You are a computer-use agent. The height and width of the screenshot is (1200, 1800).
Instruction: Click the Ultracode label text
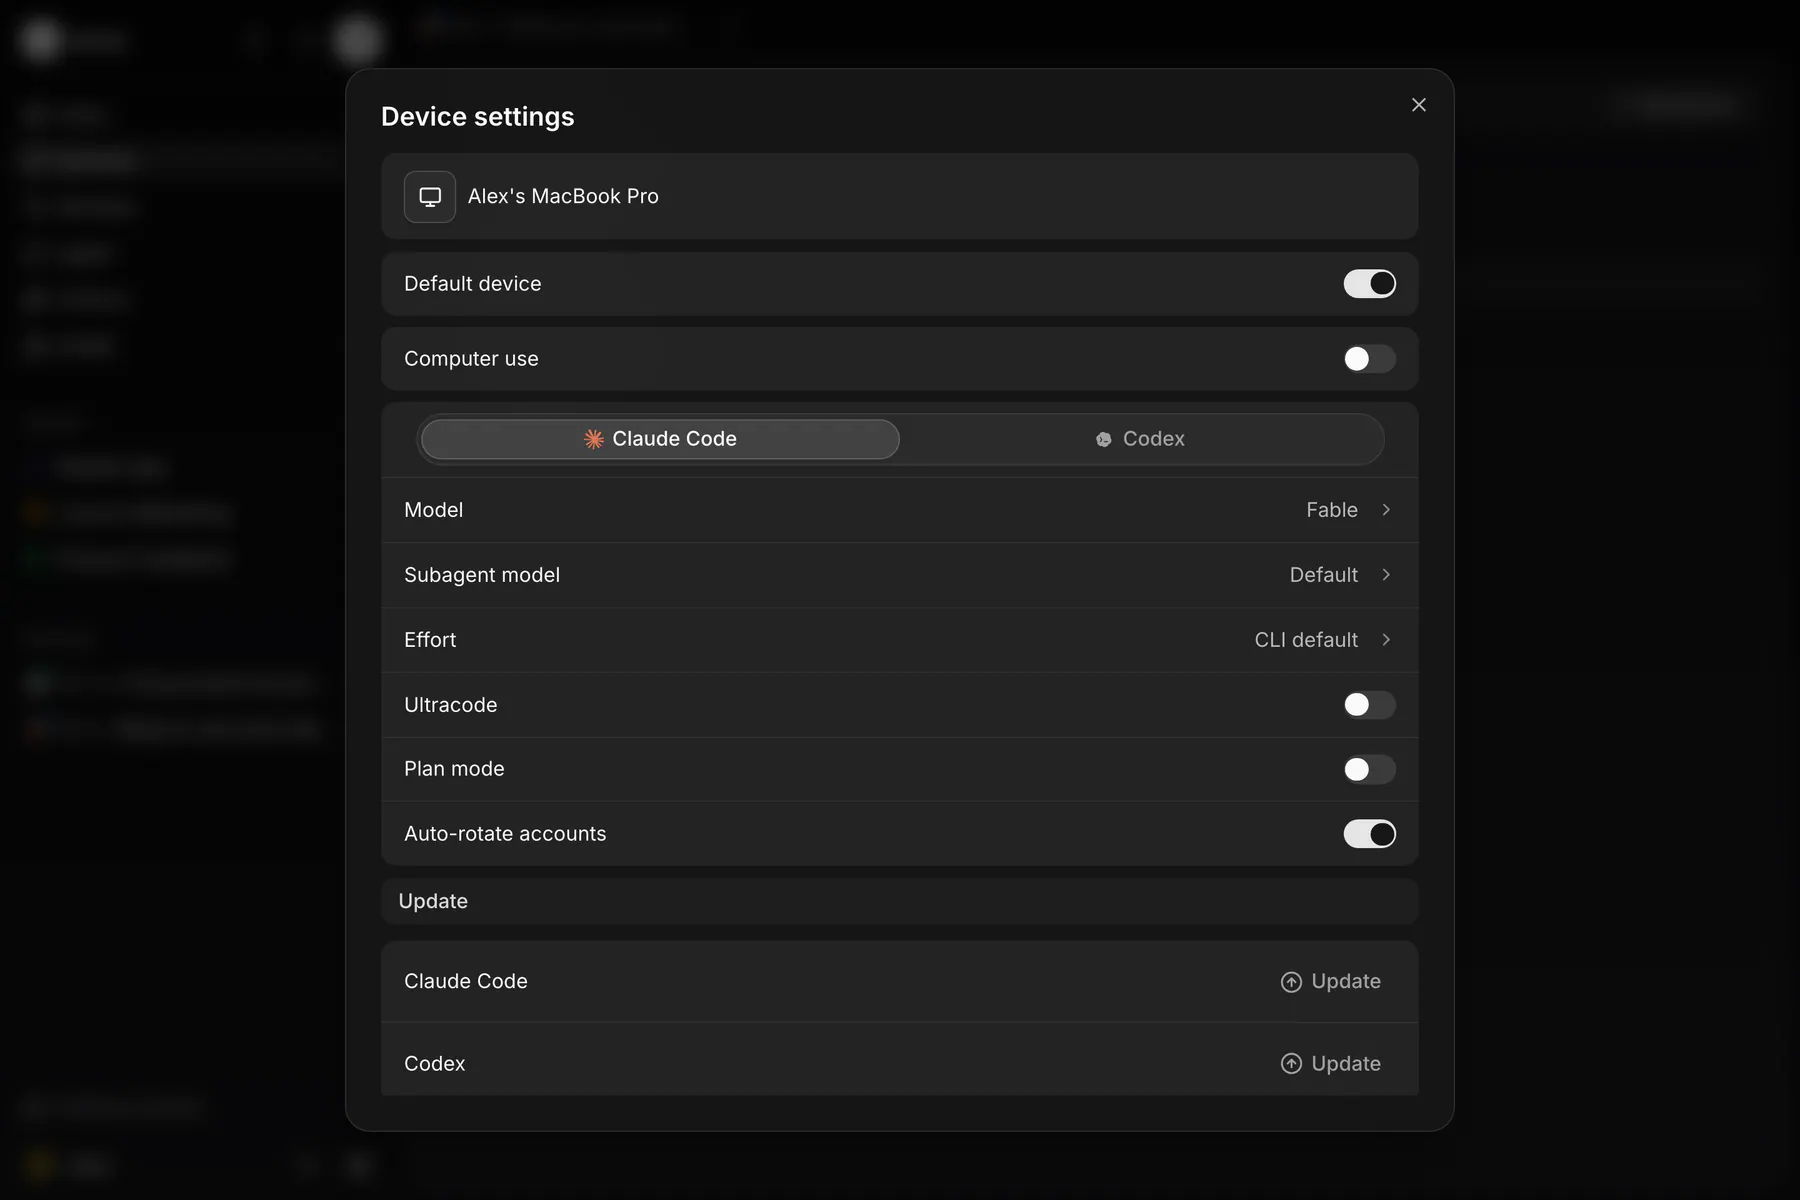pos(451,705)
